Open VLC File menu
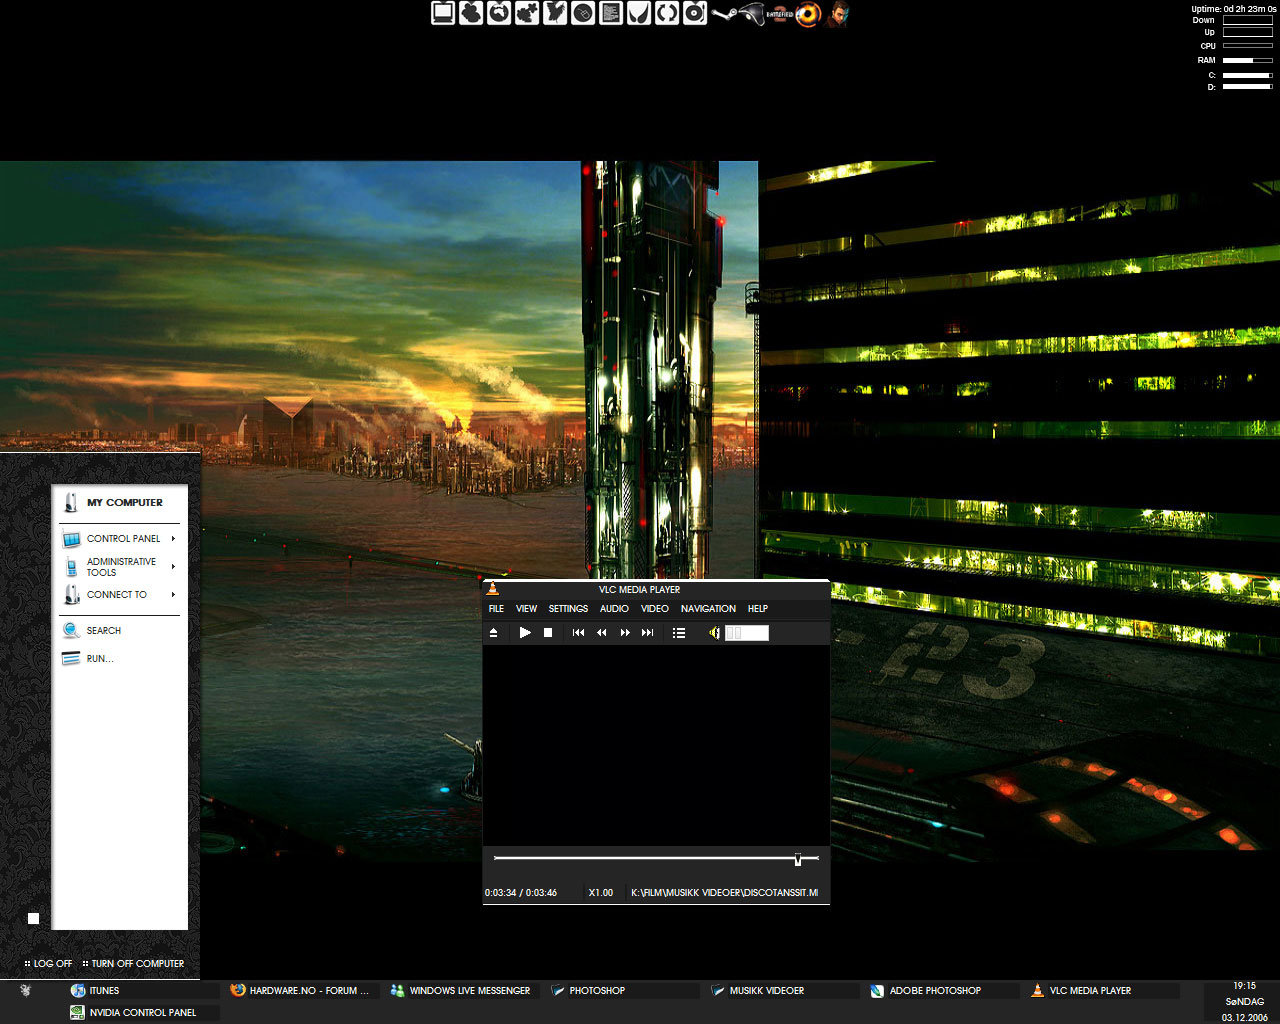Screen dimensions: 1280x1024 click(x=496, y=609)
